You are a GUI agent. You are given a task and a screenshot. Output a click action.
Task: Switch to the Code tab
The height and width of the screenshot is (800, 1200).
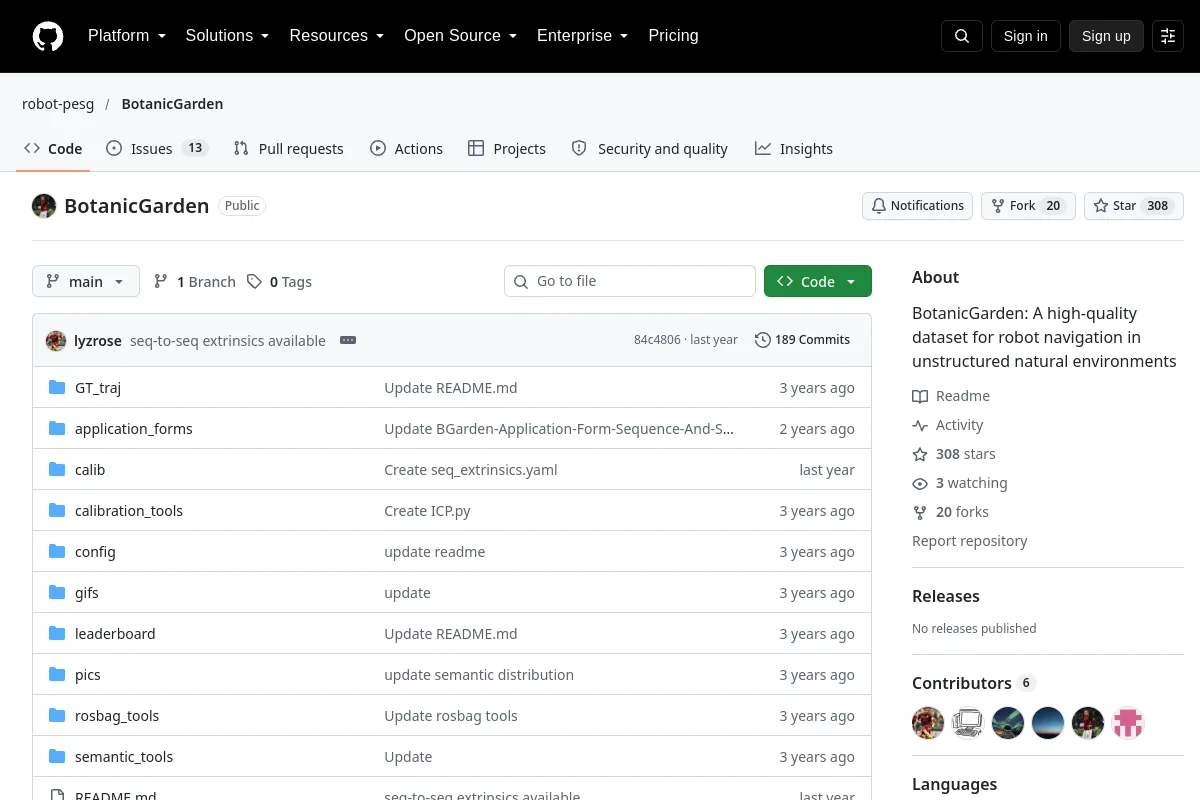[53, 149]
